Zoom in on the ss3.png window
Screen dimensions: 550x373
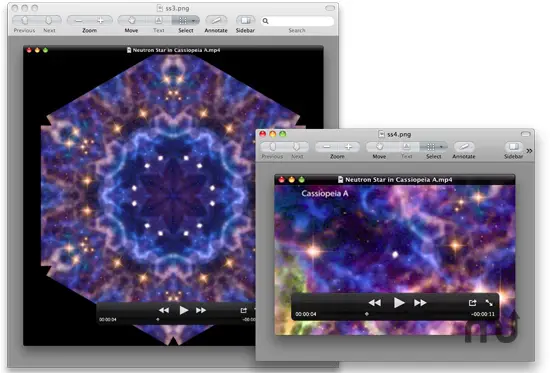tap(101, 21)
